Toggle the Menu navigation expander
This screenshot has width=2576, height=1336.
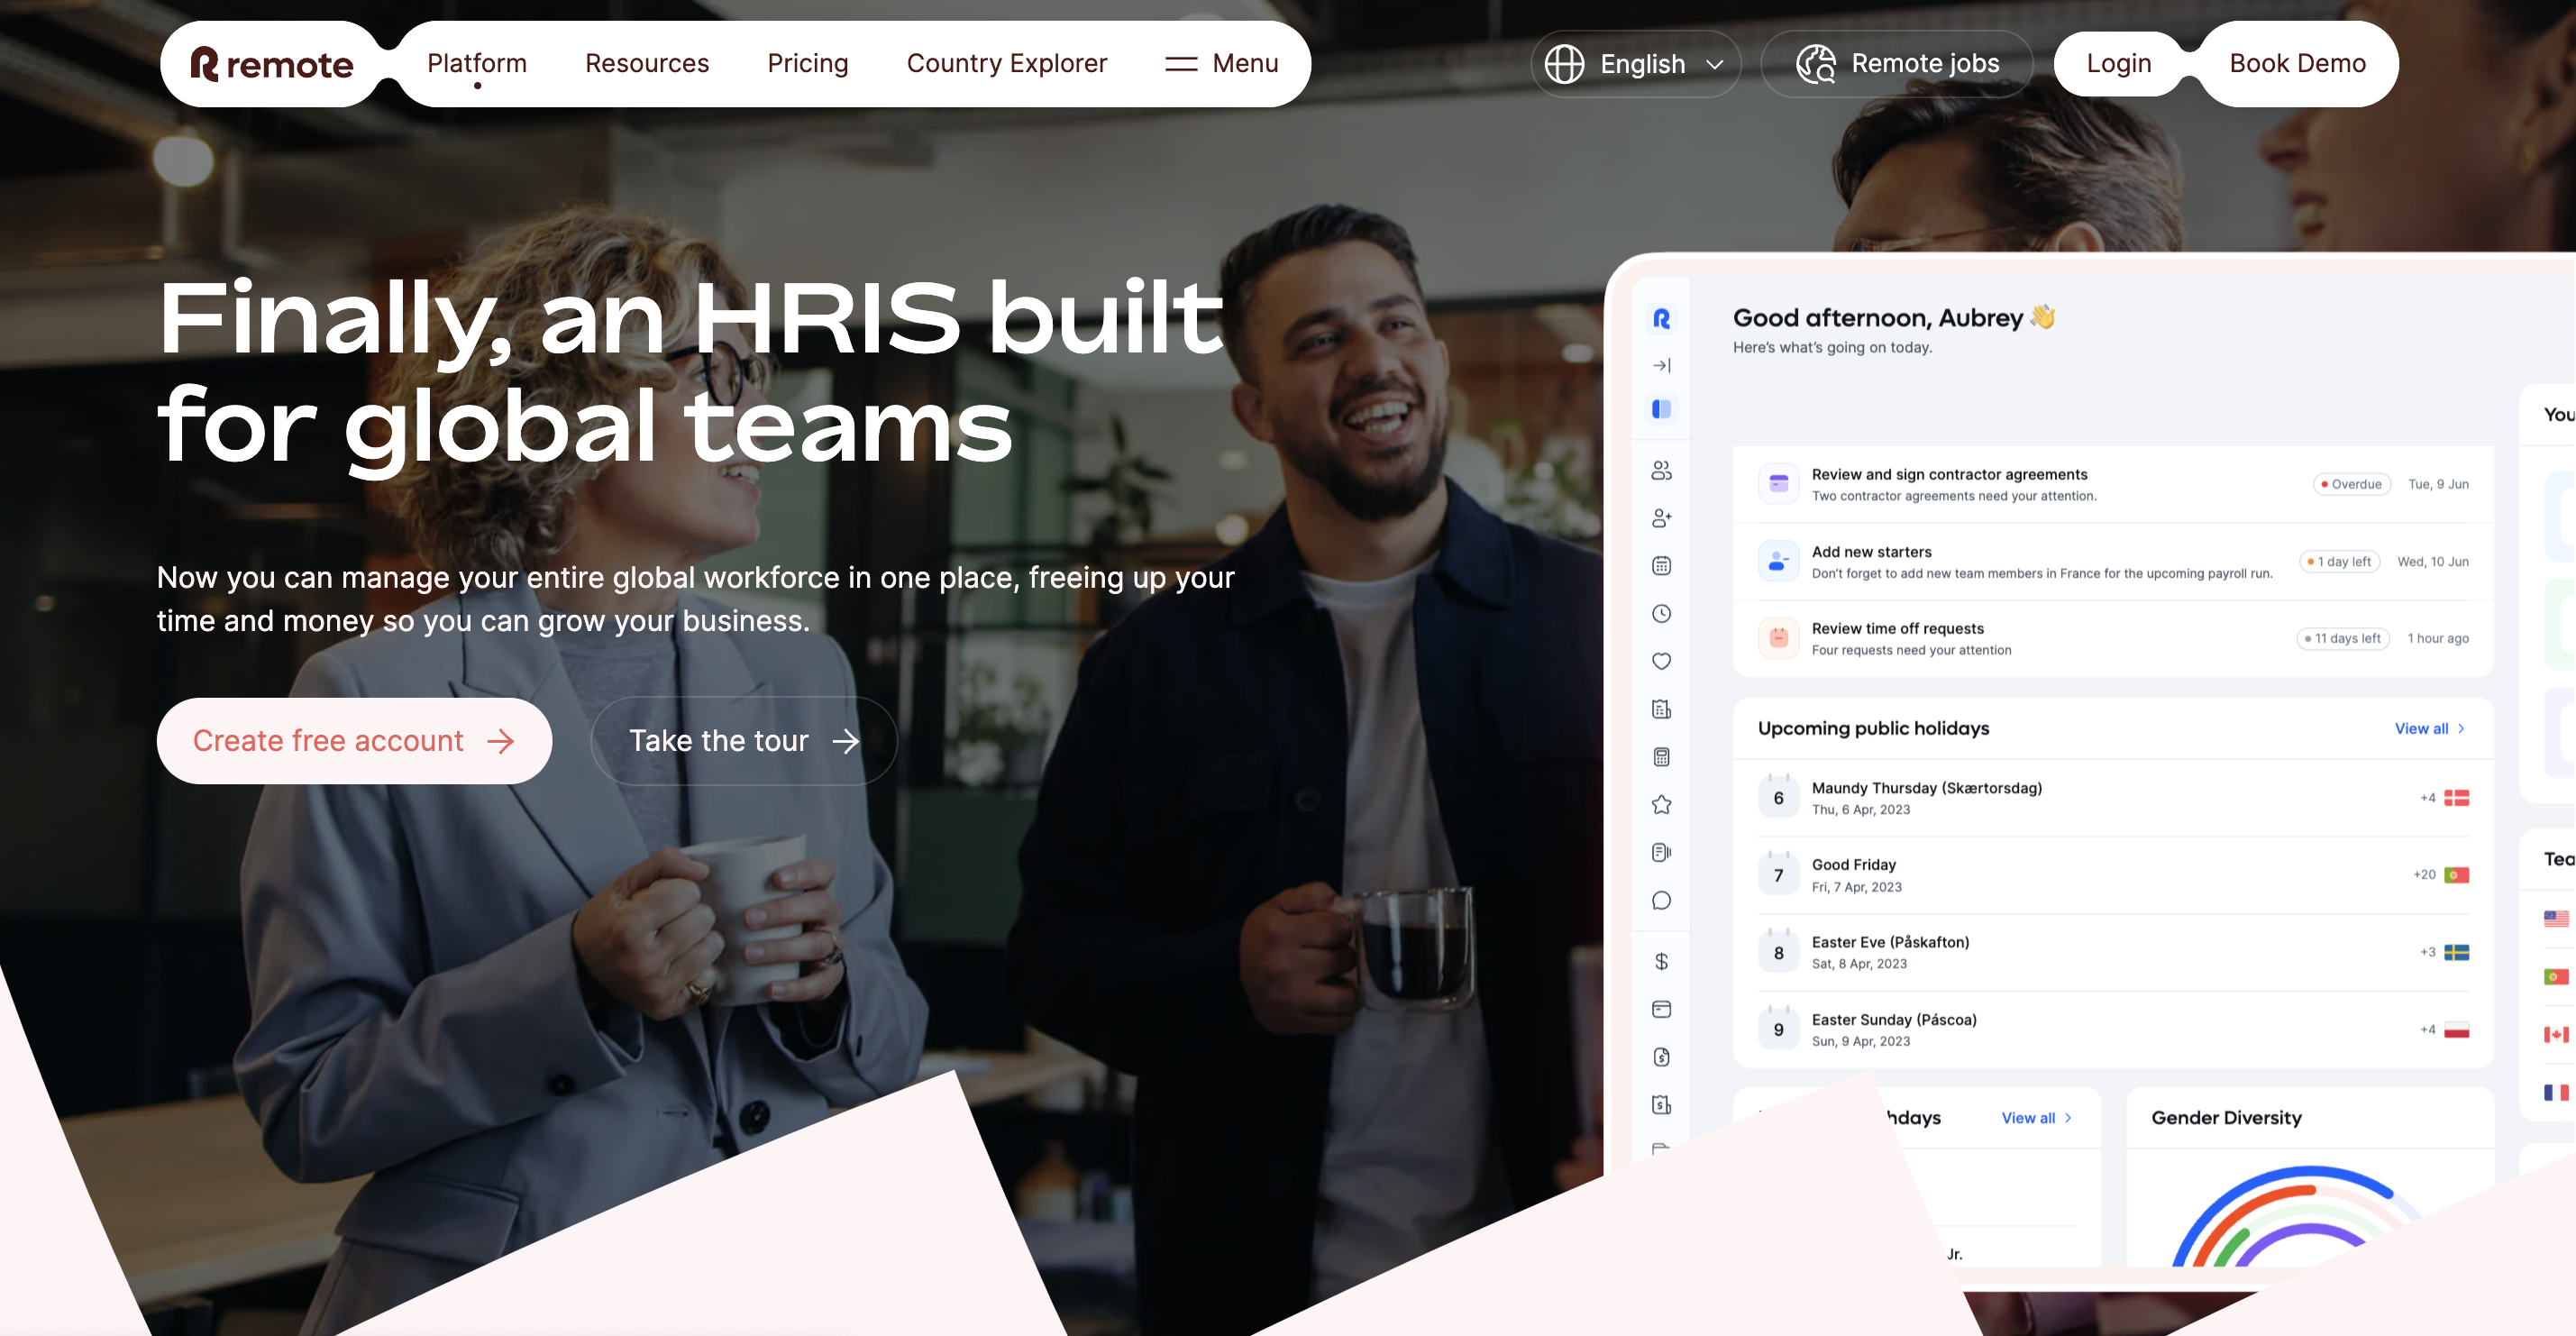[1221, 61]
